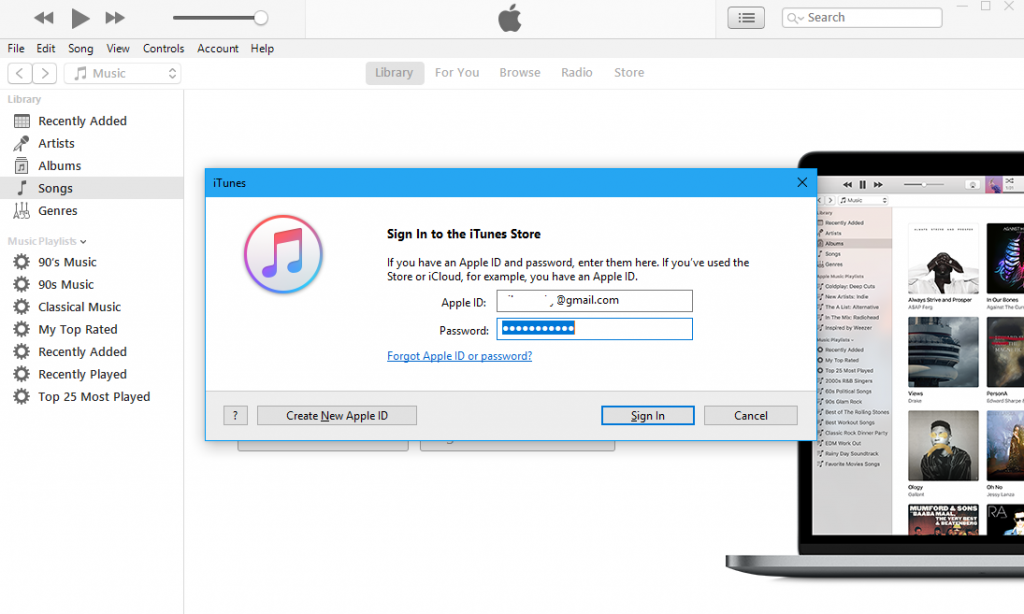Open the Music media type dropdown
This screenshot has height=614, width=1024.
pyautogui.click(x=123, y=73)
